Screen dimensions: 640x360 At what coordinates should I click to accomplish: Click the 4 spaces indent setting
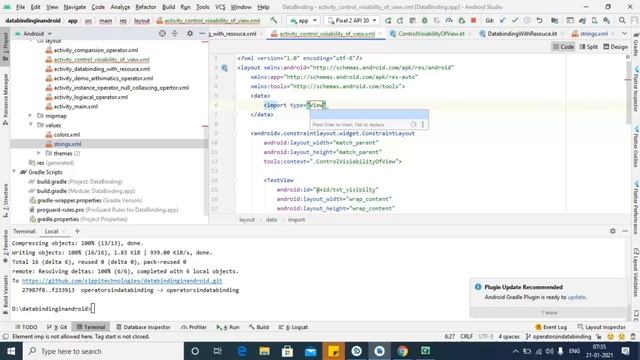[x=509, y=337]
